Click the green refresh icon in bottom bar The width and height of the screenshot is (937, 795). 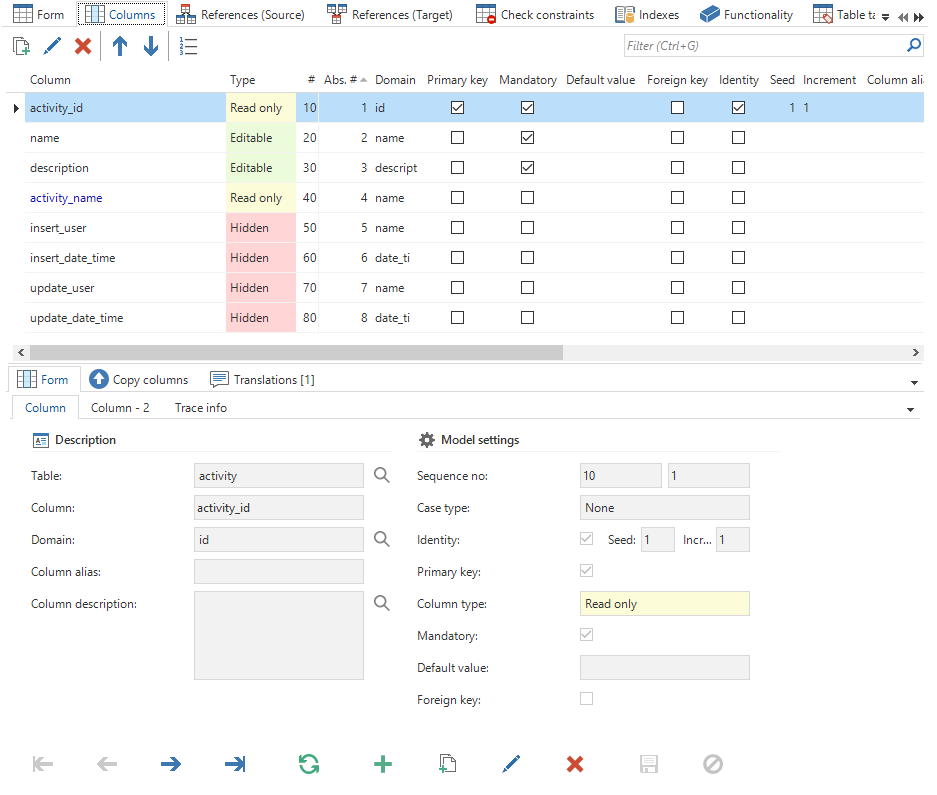(x=309, y=764)
